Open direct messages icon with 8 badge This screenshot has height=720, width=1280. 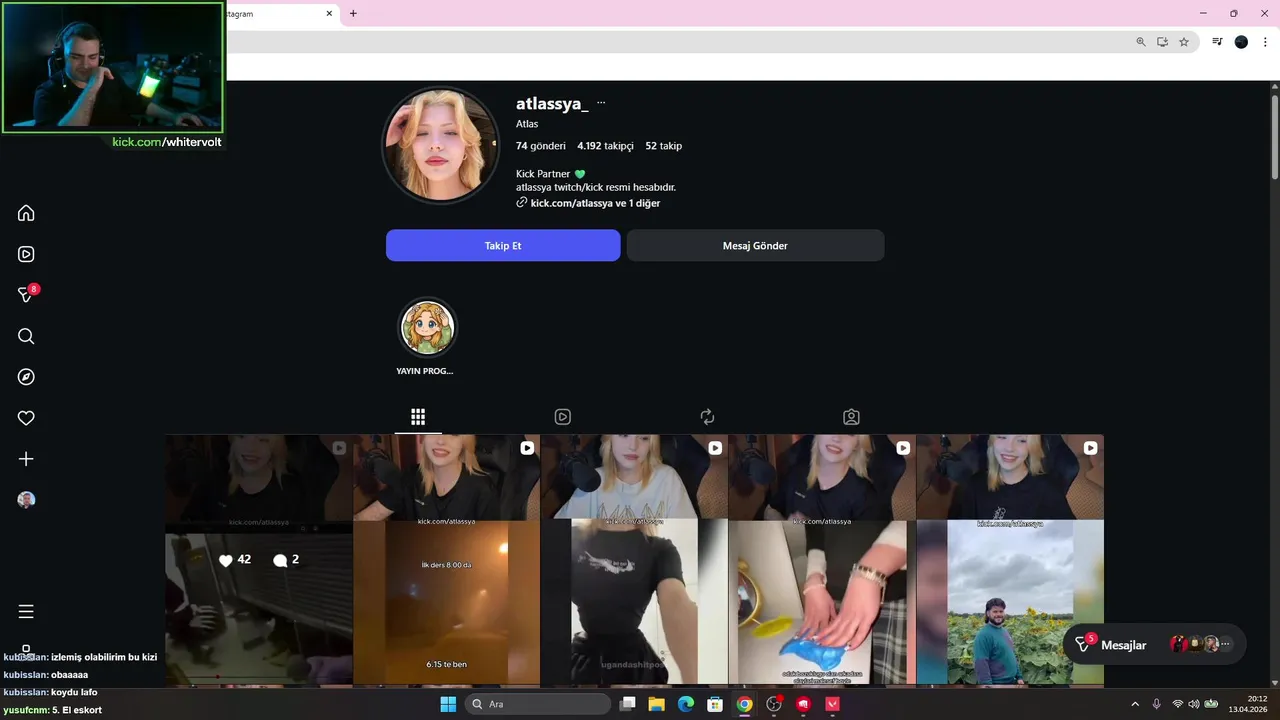coord(27,294)
